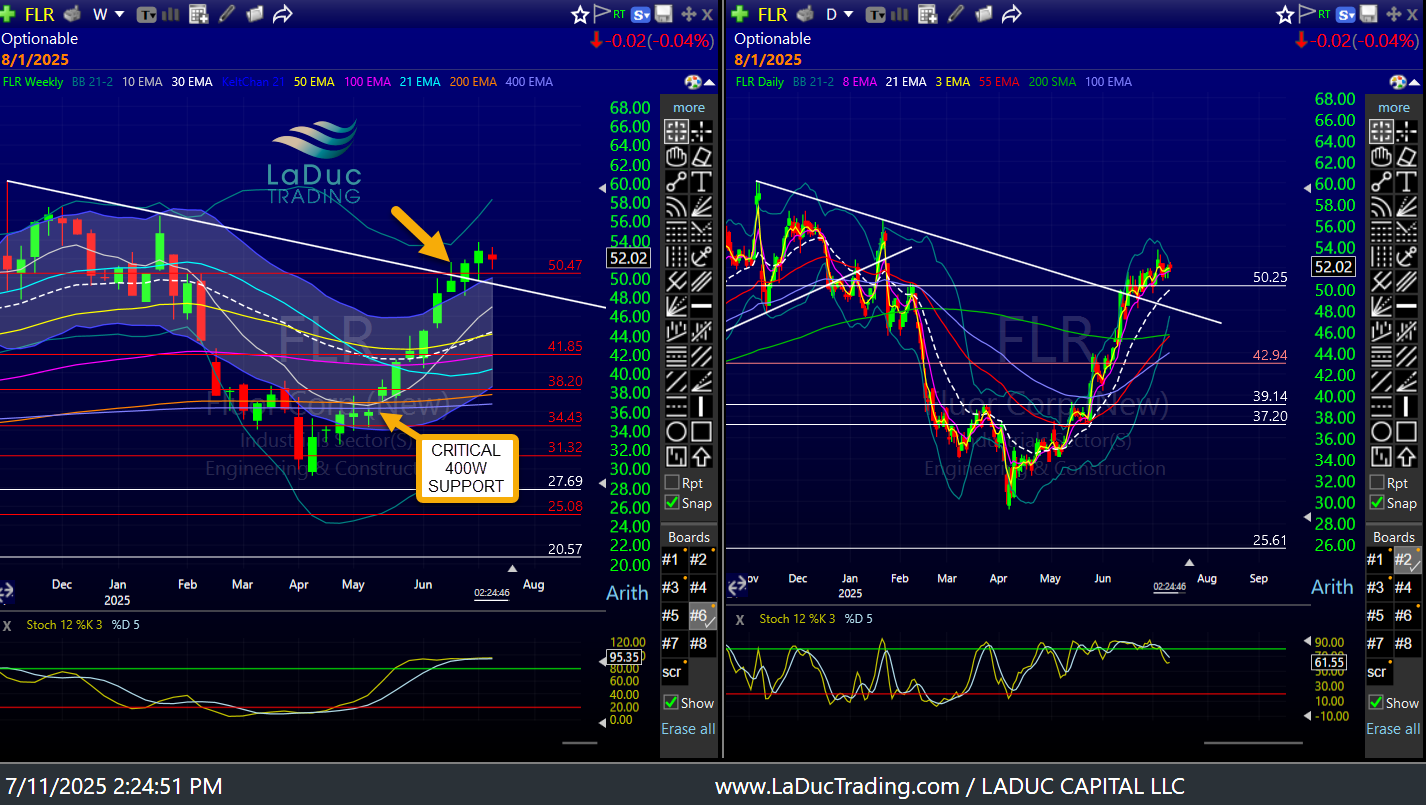Click the bar chart style icon on weekly chart
Image resolution: width=1426 pixels, height=805 pixels.
click(171, 14)
